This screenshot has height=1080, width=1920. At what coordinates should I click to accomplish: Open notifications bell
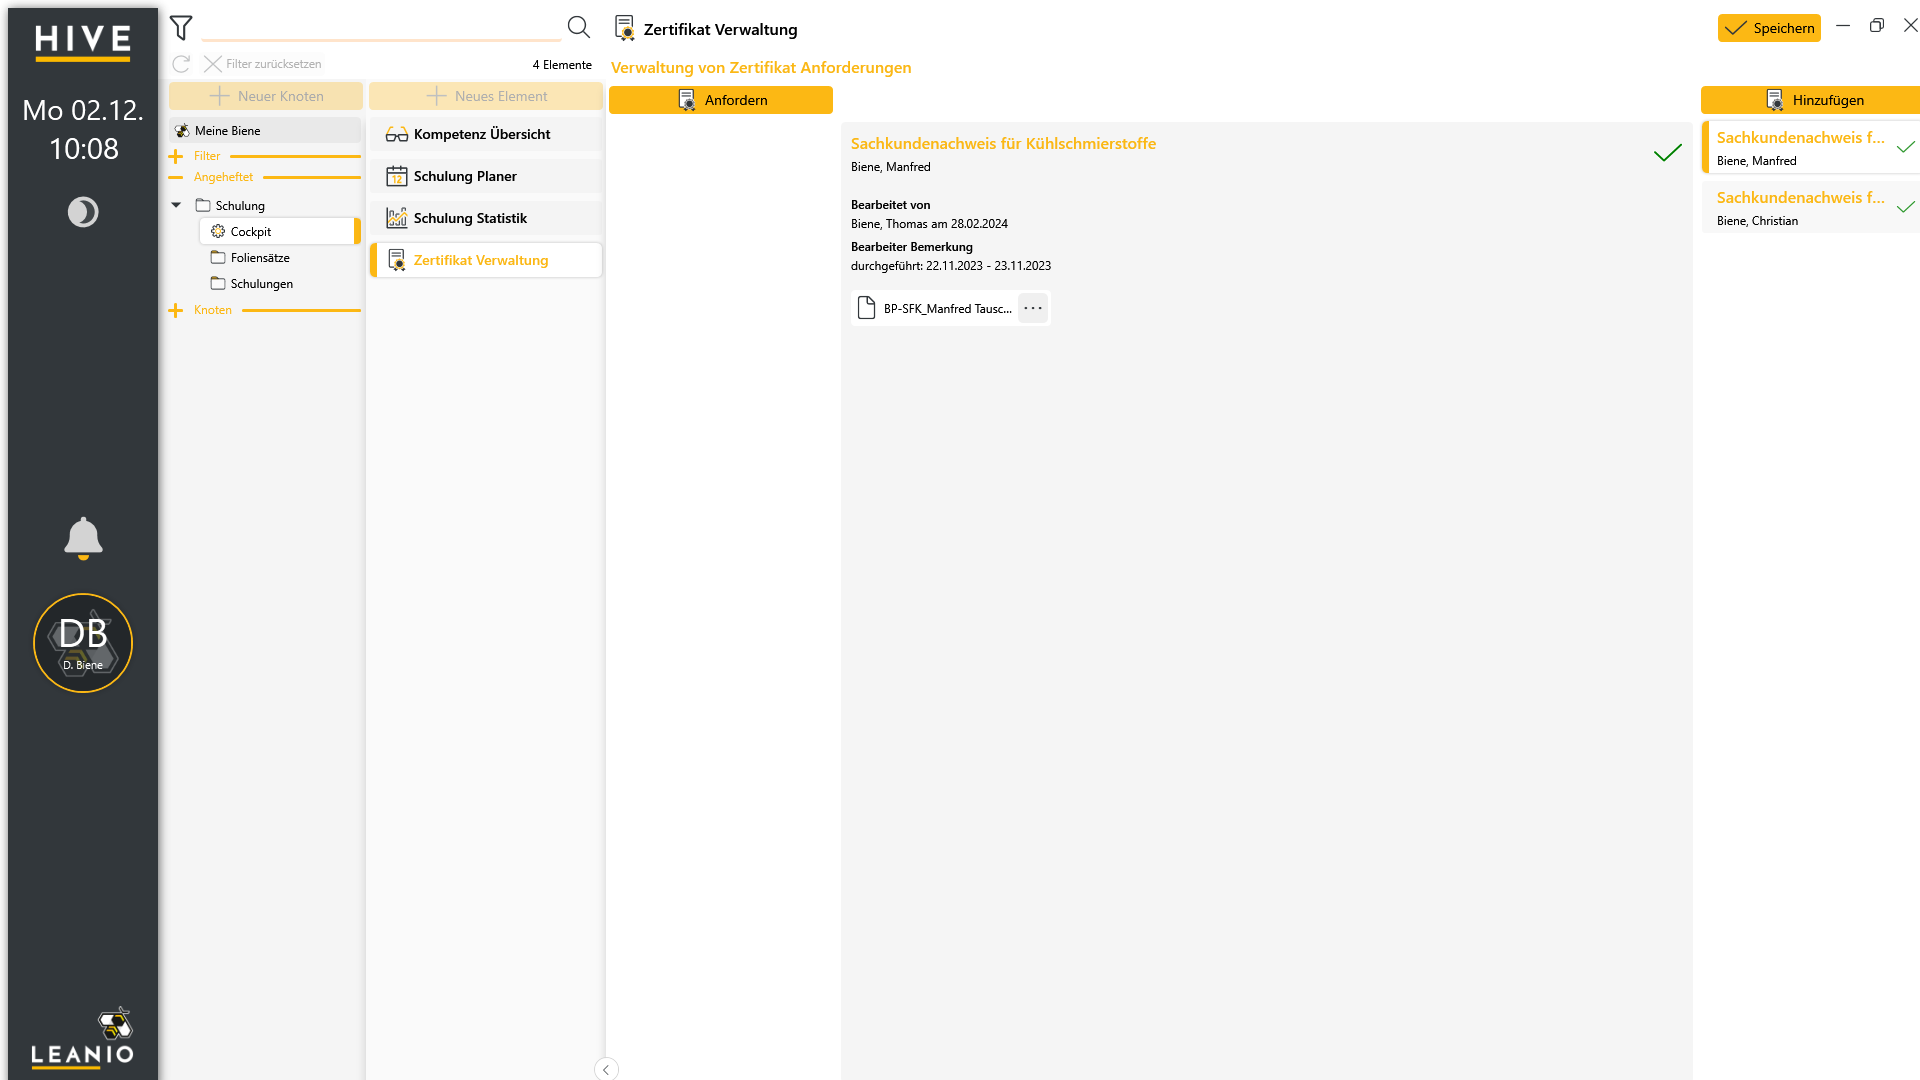(x=83, y=538)
